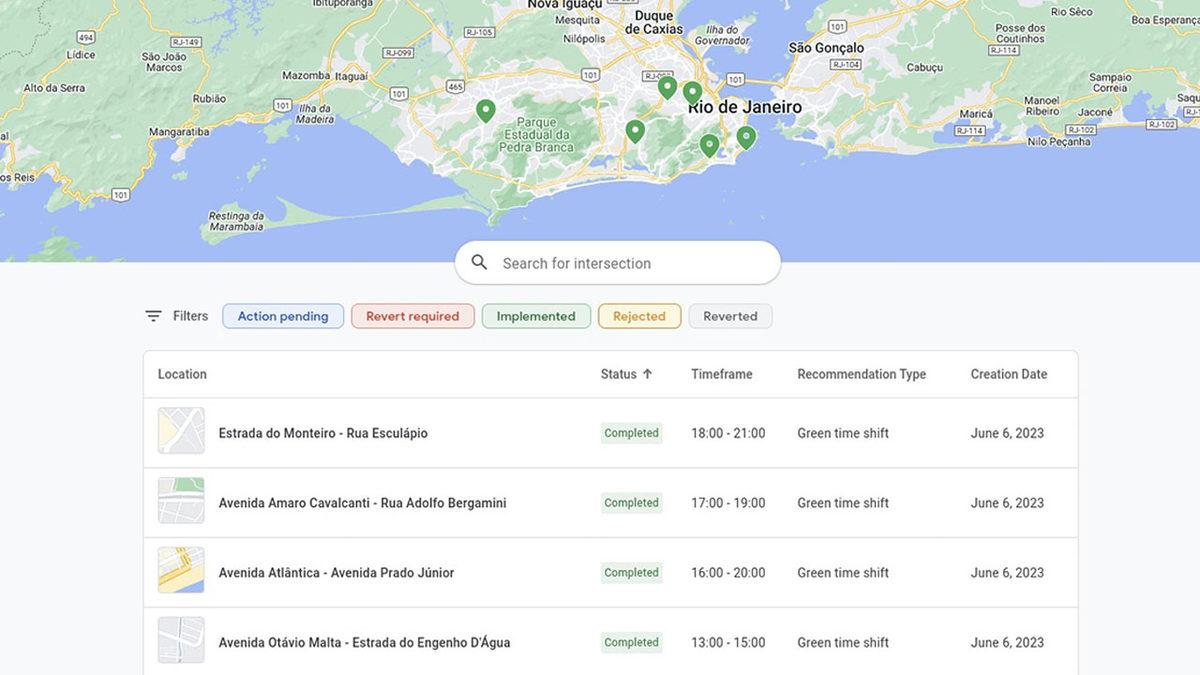
Task: Click the green marker above Parque Estadual da Pedra Branca
Action: point(485,108)
